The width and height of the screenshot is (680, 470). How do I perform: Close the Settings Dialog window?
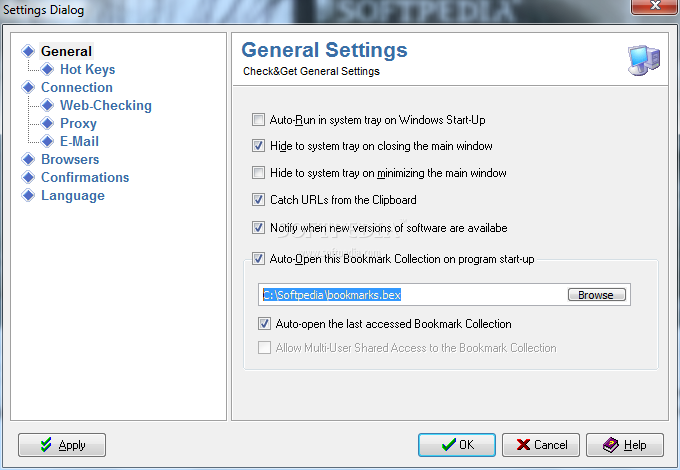(x=655, y=6)
